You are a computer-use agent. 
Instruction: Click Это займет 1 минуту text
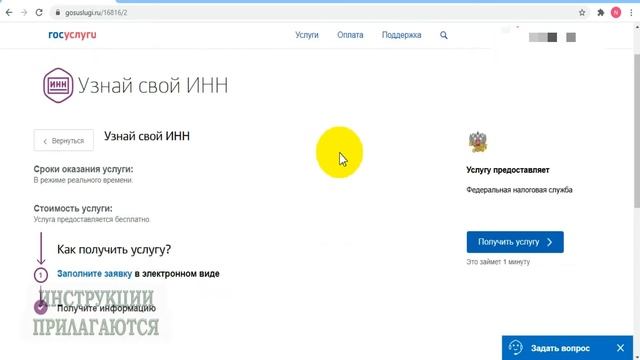click(x=498, y=262)
